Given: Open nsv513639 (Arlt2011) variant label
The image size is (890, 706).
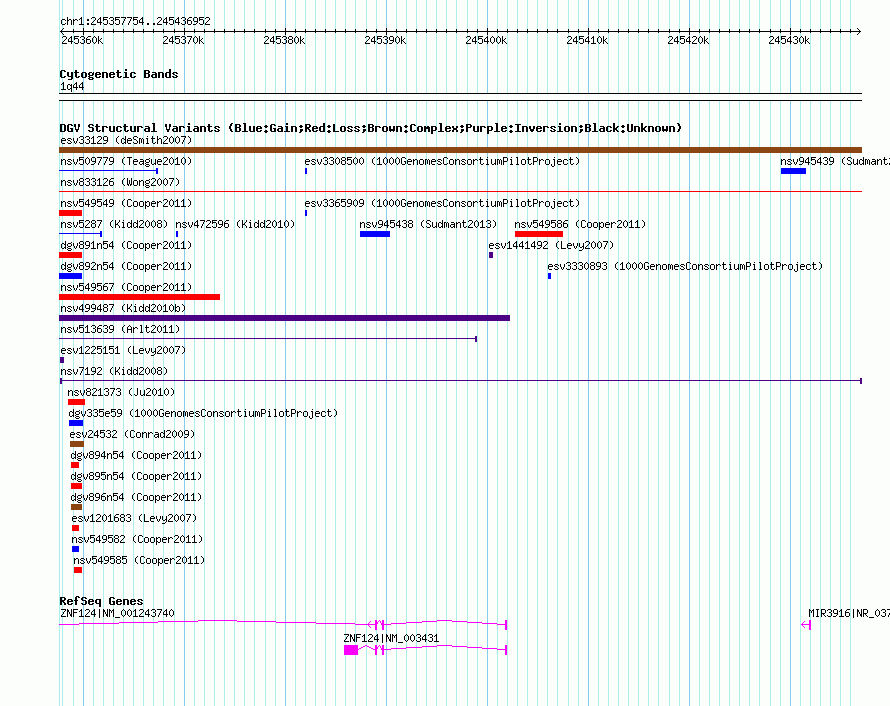Looking at the screenshot, I should pos(120,329).
